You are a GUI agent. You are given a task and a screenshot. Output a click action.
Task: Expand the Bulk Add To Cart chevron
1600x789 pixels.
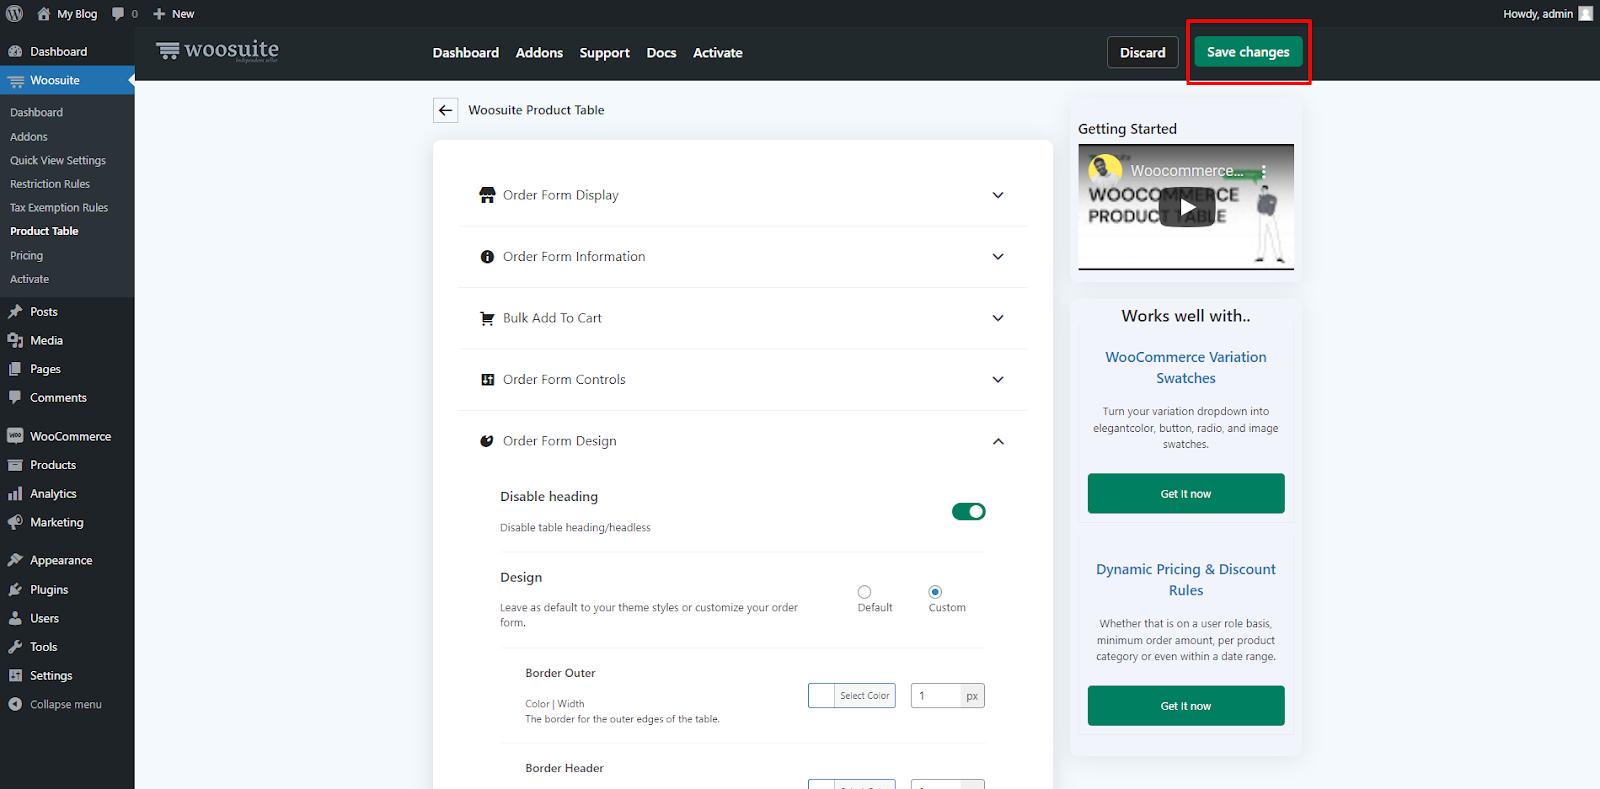coord(998,318)
